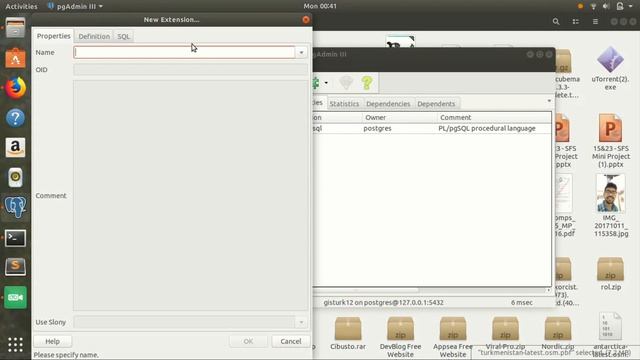Expand the Use Slony dropdown
The image size is (640, 360).
point(301,322)
